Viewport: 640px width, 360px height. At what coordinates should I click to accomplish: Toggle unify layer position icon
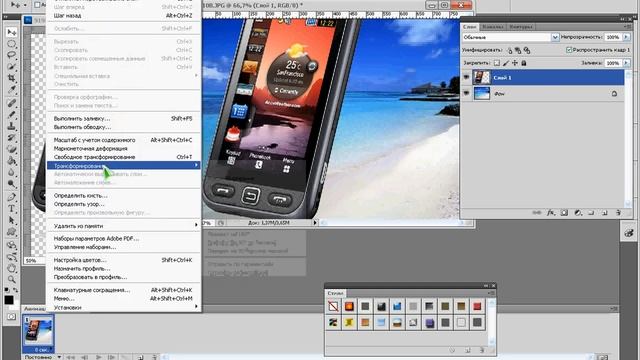509,50
